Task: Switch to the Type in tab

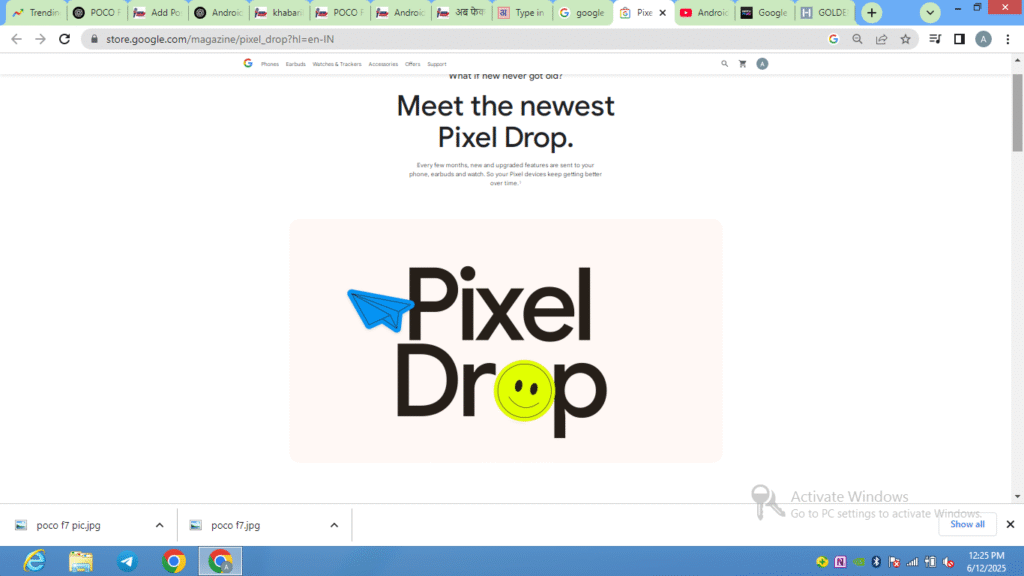Action: [522, 12]
